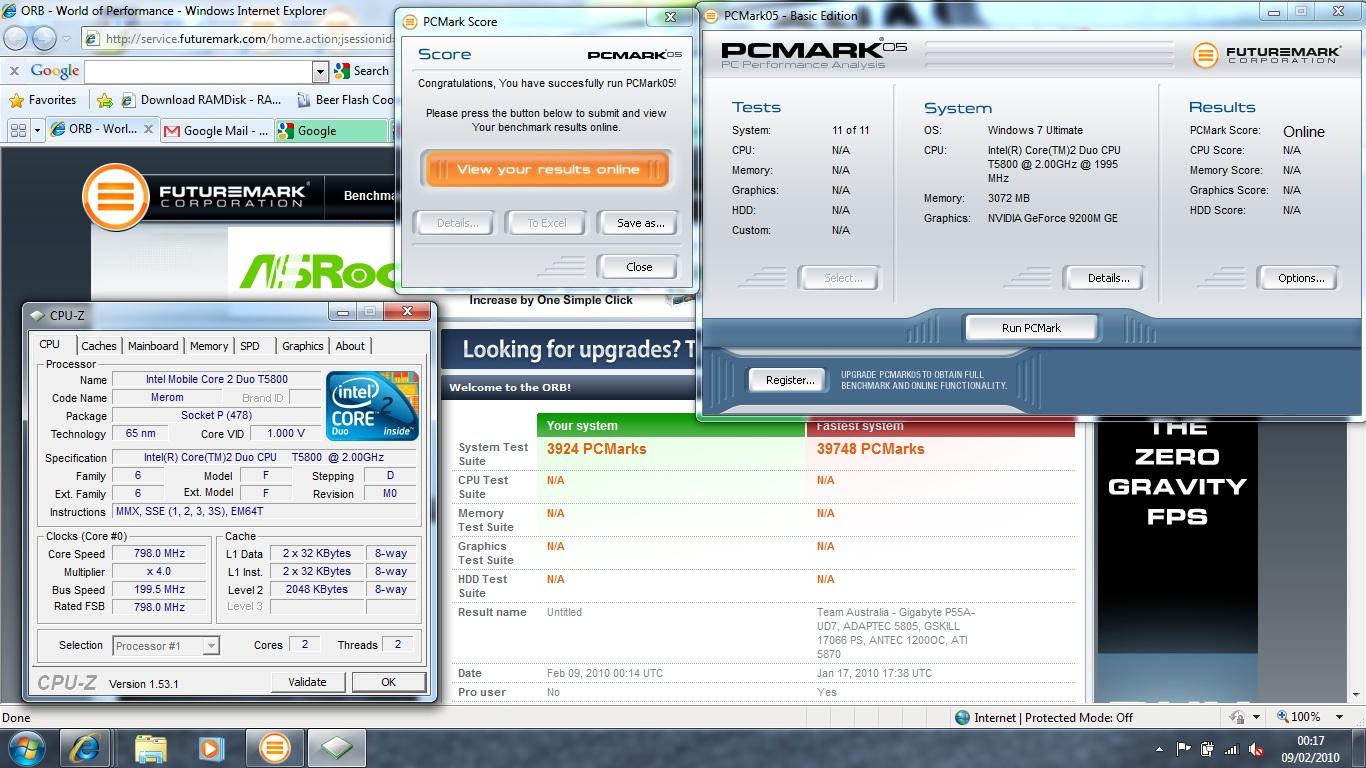Click the Register... button in PCMark05
The image size is (1366, 768).
[790, 380]
